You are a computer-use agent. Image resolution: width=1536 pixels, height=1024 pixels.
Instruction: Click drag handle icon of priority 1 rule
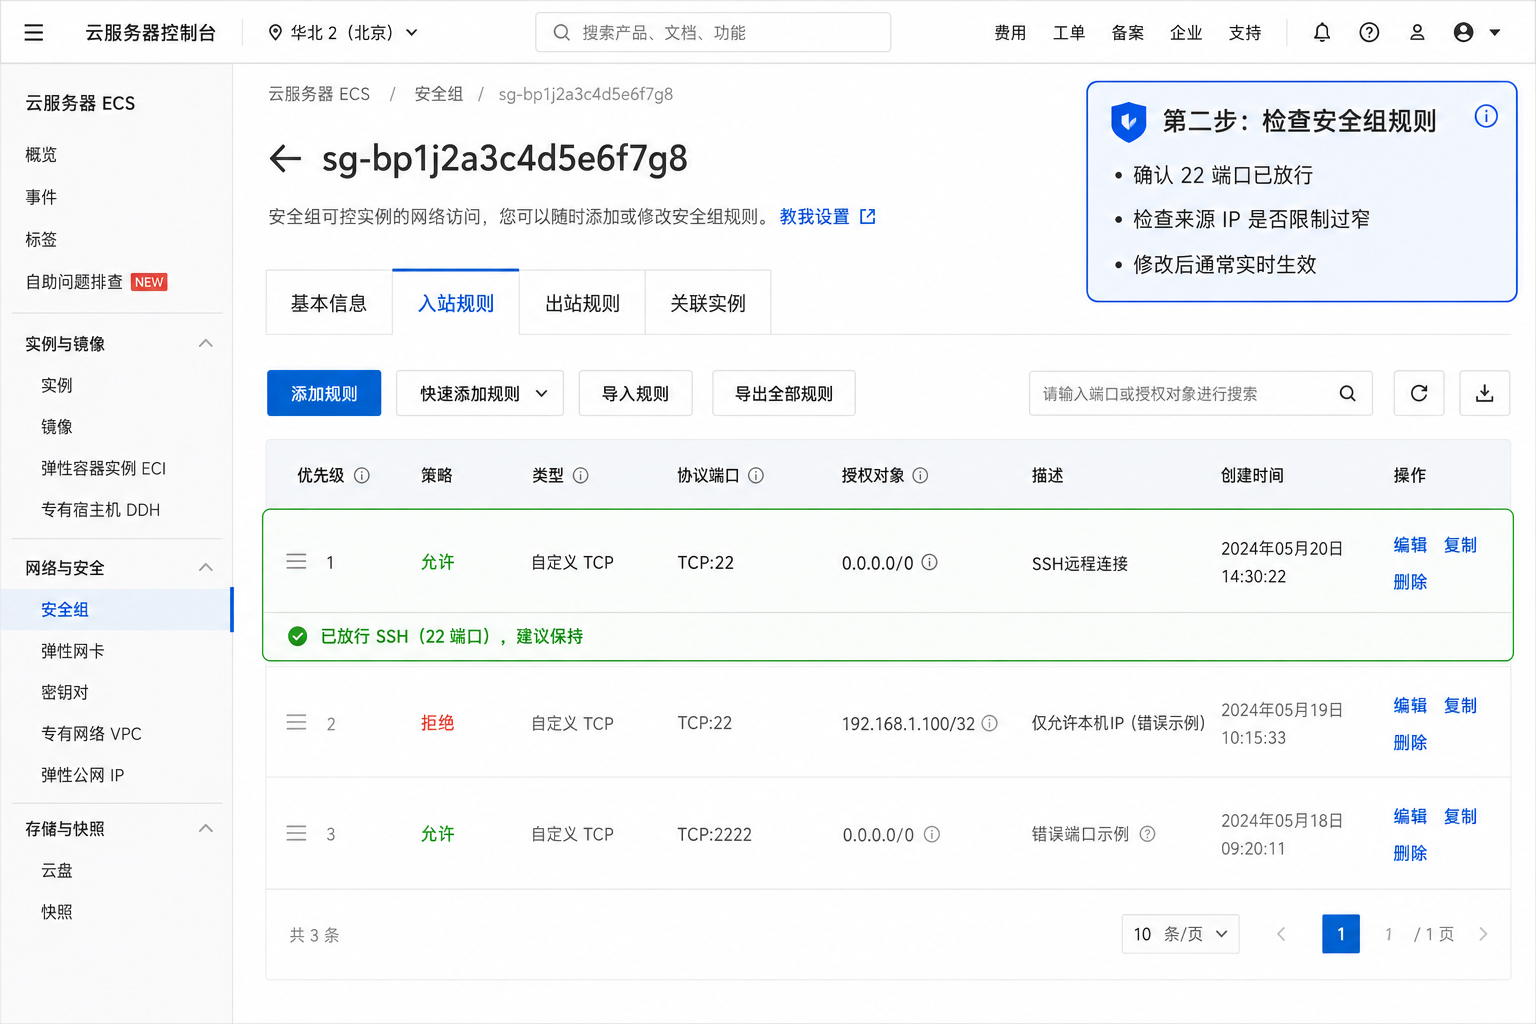pyautogui.click(x=297, y=562)
